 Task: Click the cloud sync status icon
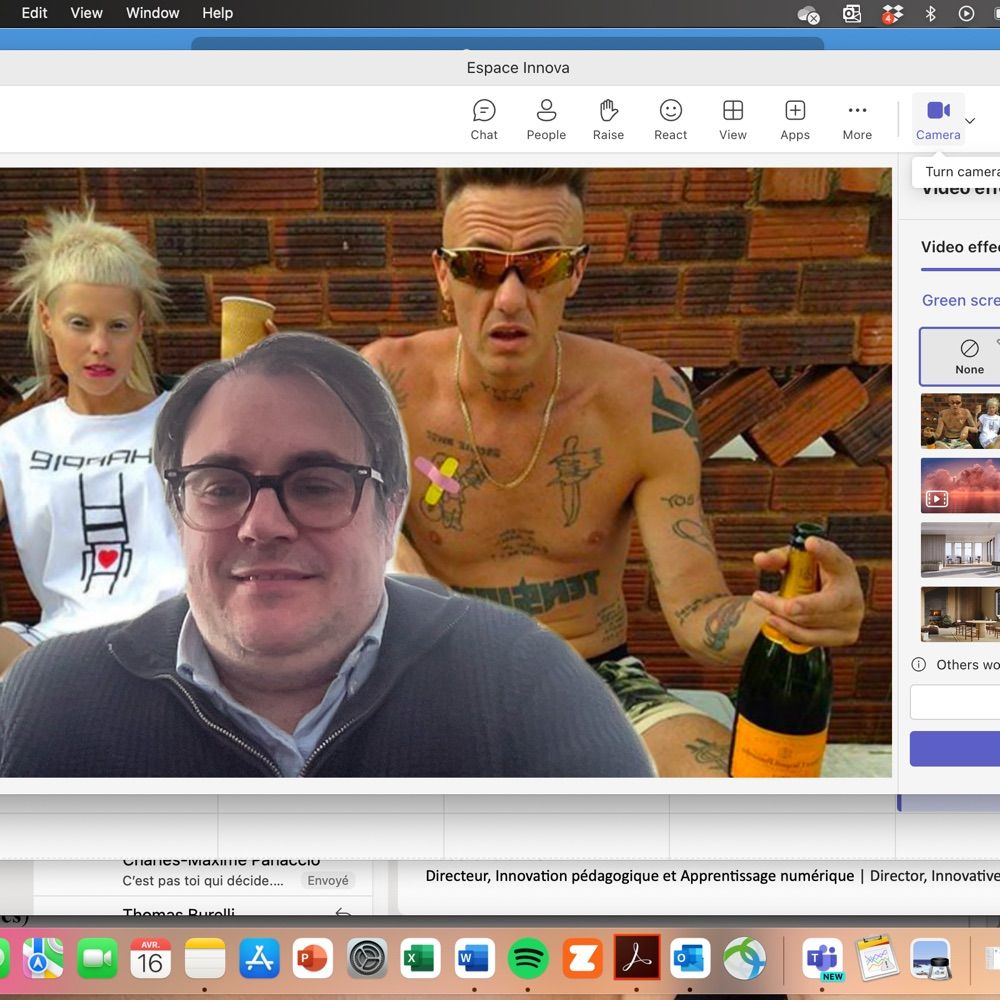click(x=809, y=14)
